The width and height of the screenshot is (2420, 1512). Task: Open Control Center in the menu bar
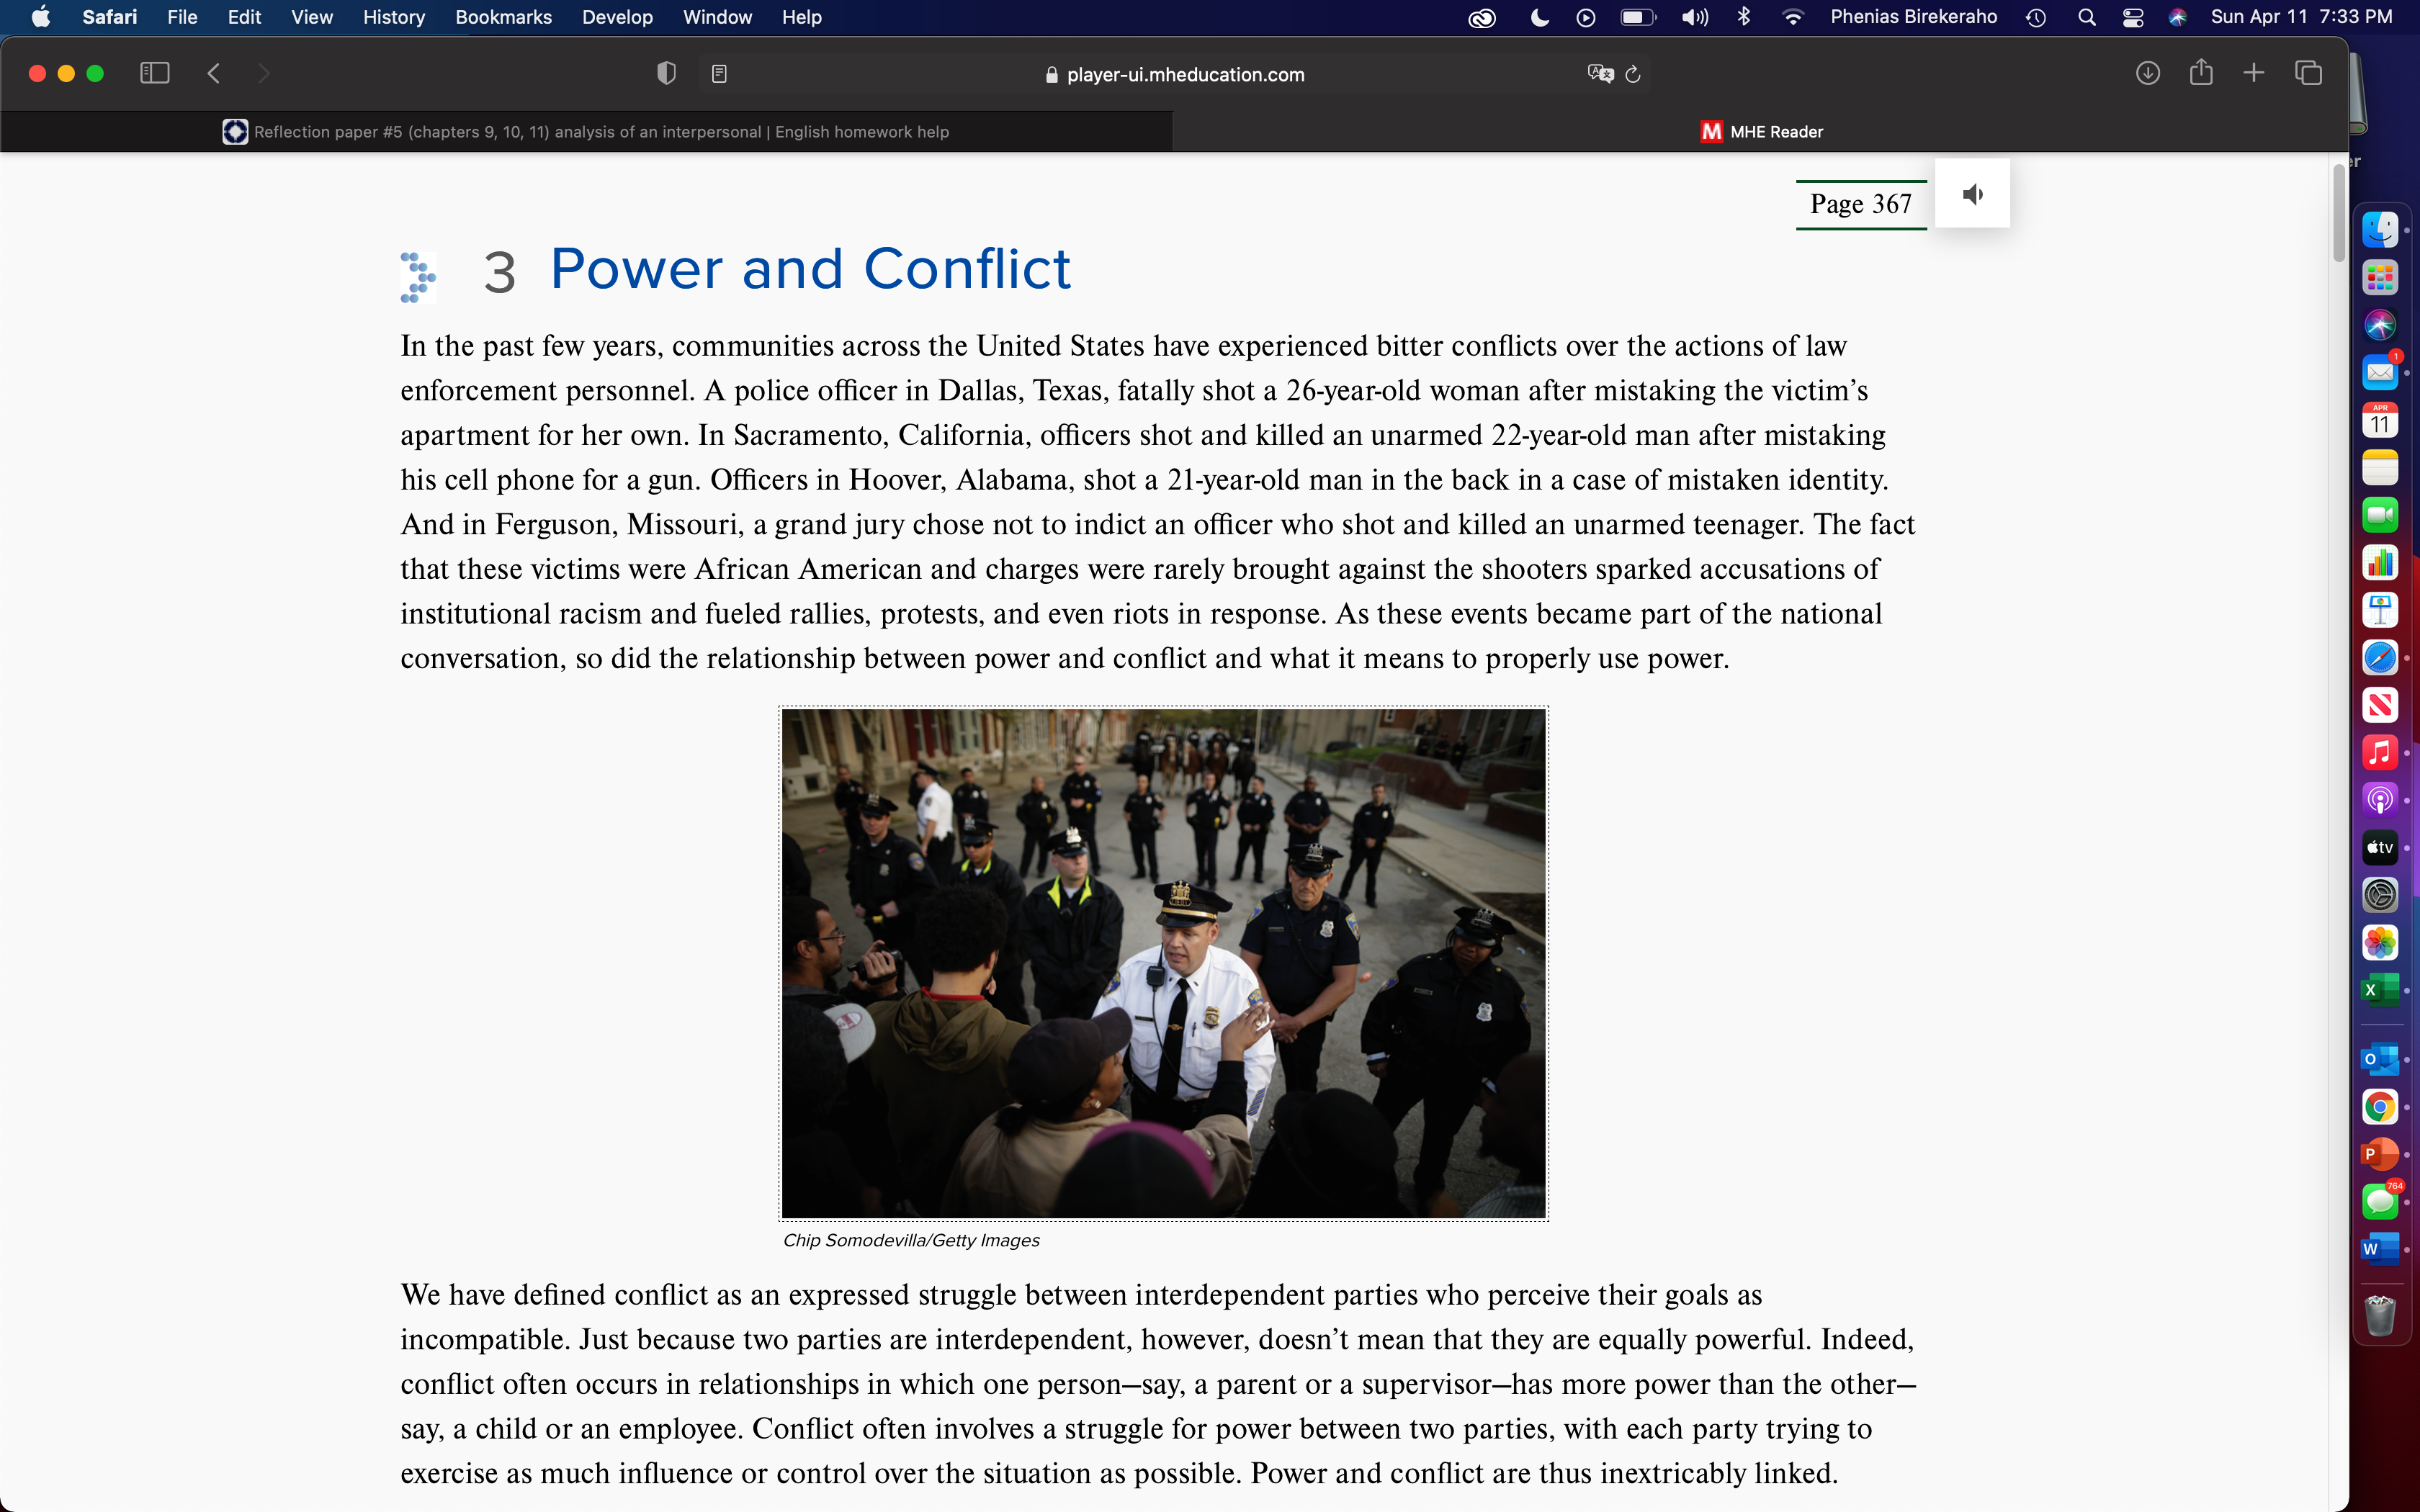[x=2132, y=17]
